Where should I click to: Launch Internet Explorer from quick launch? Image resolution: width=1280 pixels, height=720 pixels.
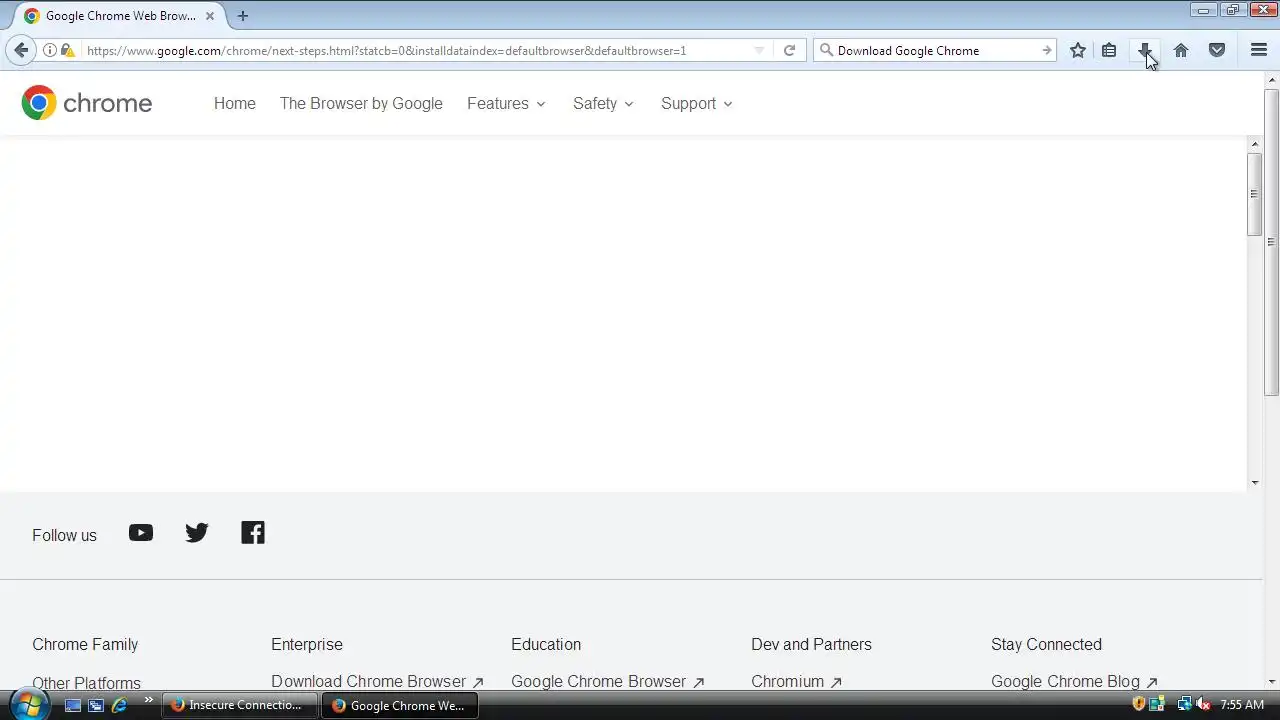[x=119, y=705]
